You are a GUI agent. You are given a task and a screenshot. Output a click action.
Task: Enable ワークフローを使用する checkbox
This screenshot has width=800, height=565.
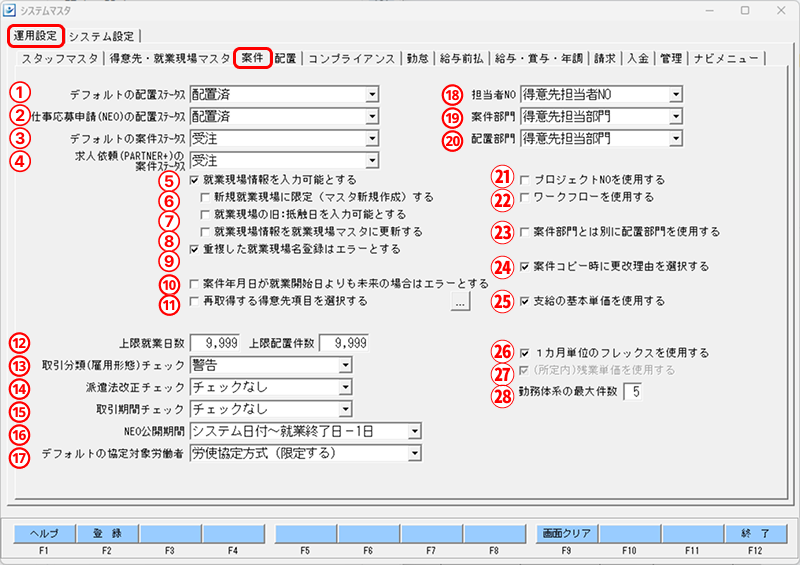coord(524,197)
